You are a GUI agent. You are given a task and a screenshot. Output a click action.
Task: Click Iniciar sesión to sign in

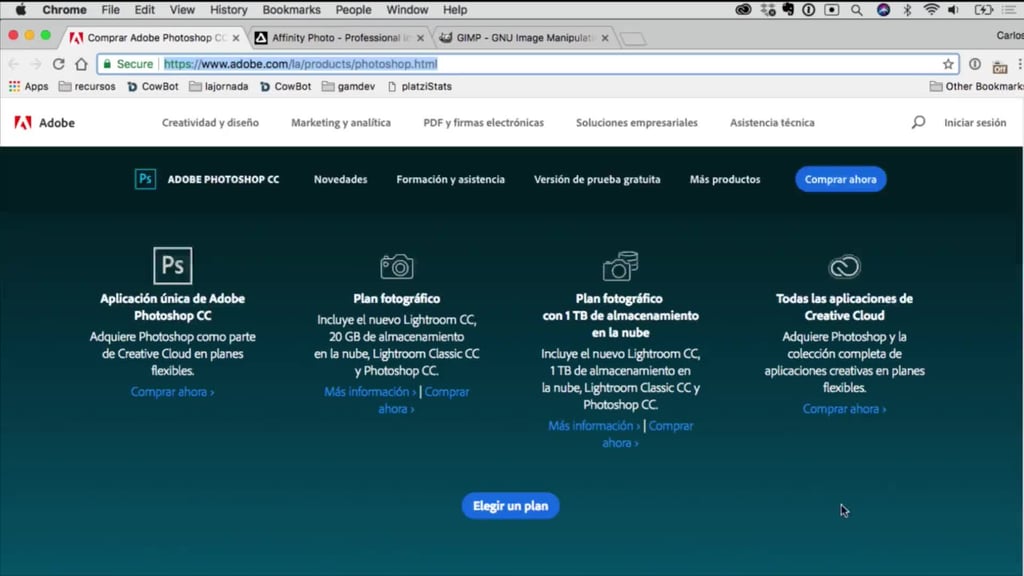[975, 123]
